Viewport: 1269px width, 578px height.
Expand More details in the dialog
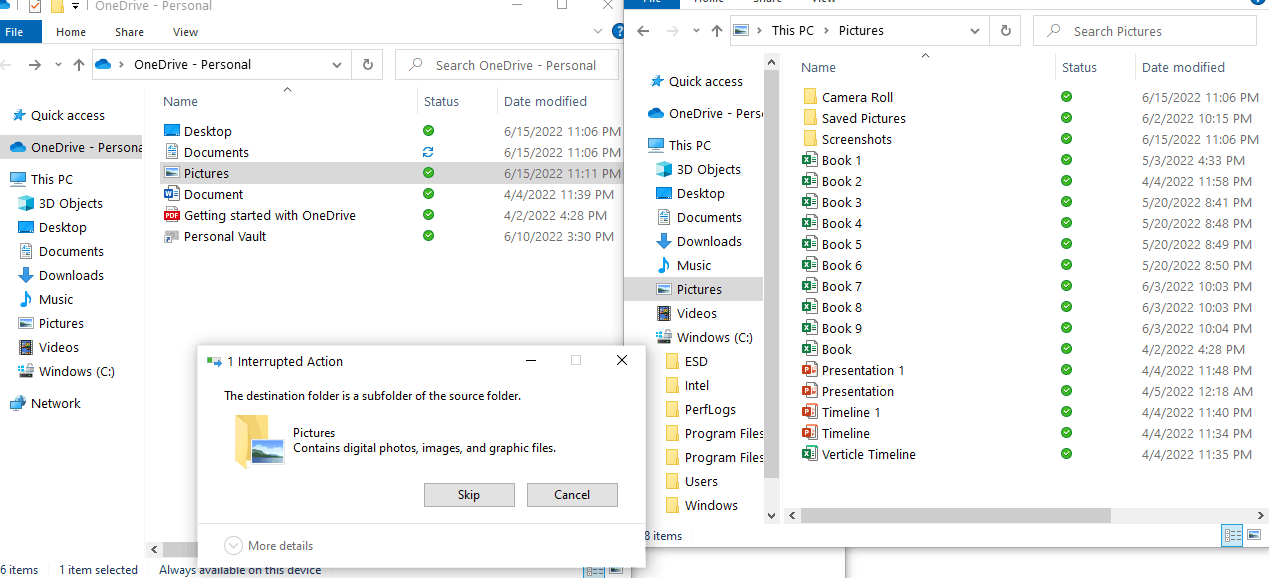[269, 546]
